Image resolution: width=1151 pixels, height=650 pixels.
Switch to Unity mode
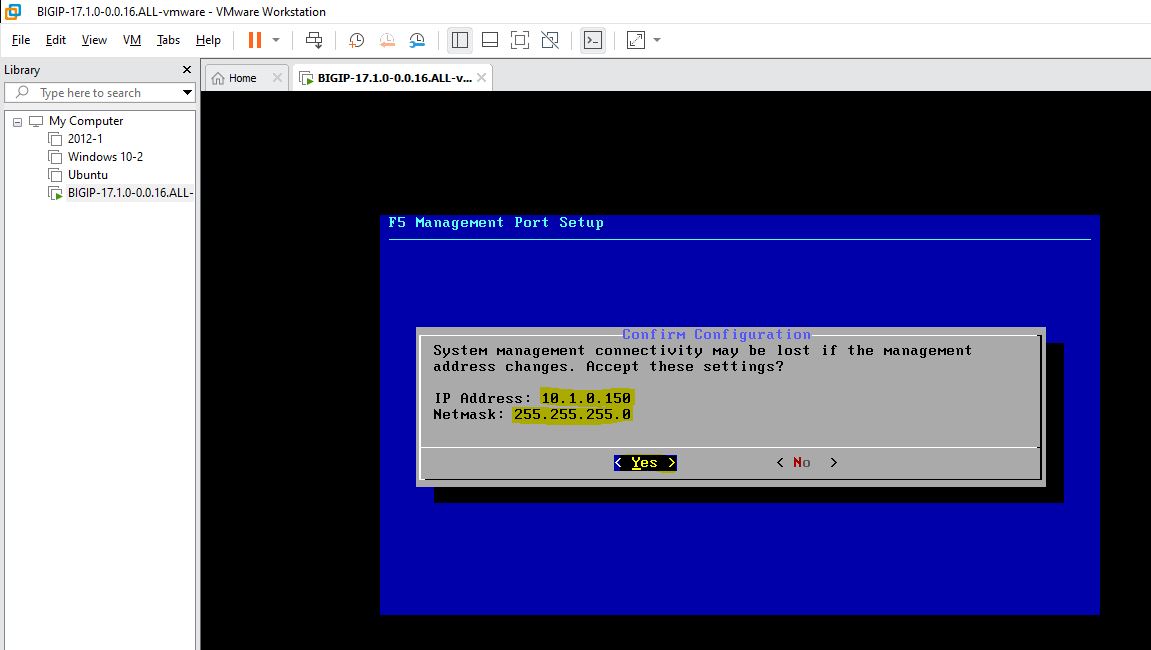(550, 40)
